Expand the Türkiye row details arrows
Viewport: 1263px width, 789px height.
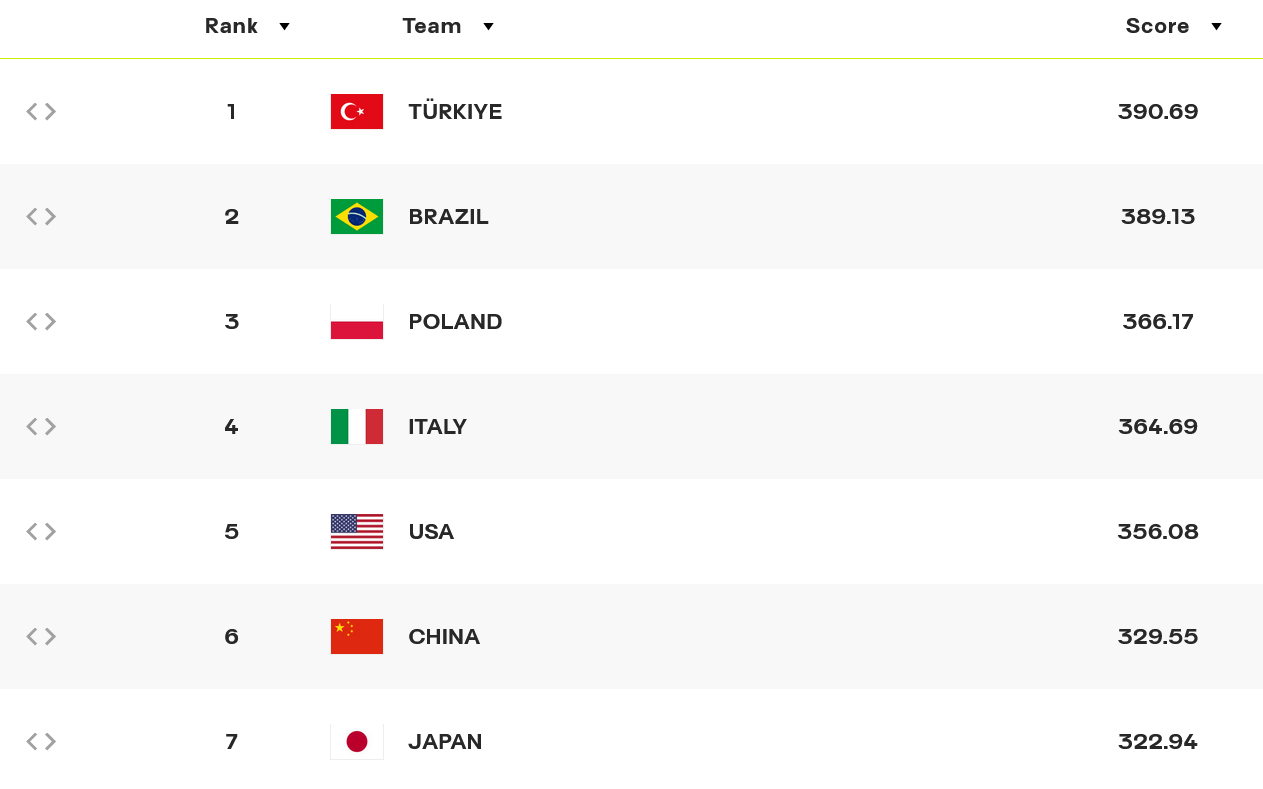coord(41,111)
